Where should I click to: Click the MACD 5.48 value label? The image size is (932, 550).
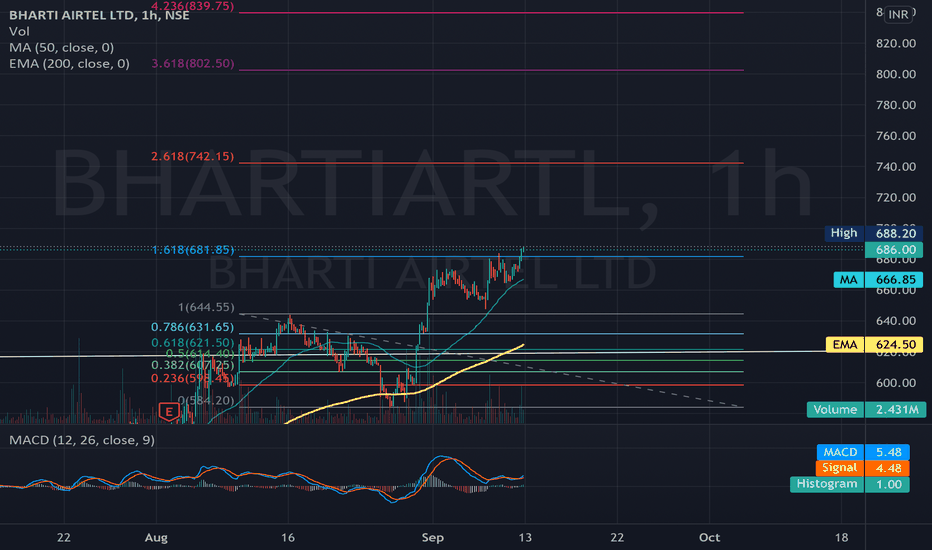point(862,452)
